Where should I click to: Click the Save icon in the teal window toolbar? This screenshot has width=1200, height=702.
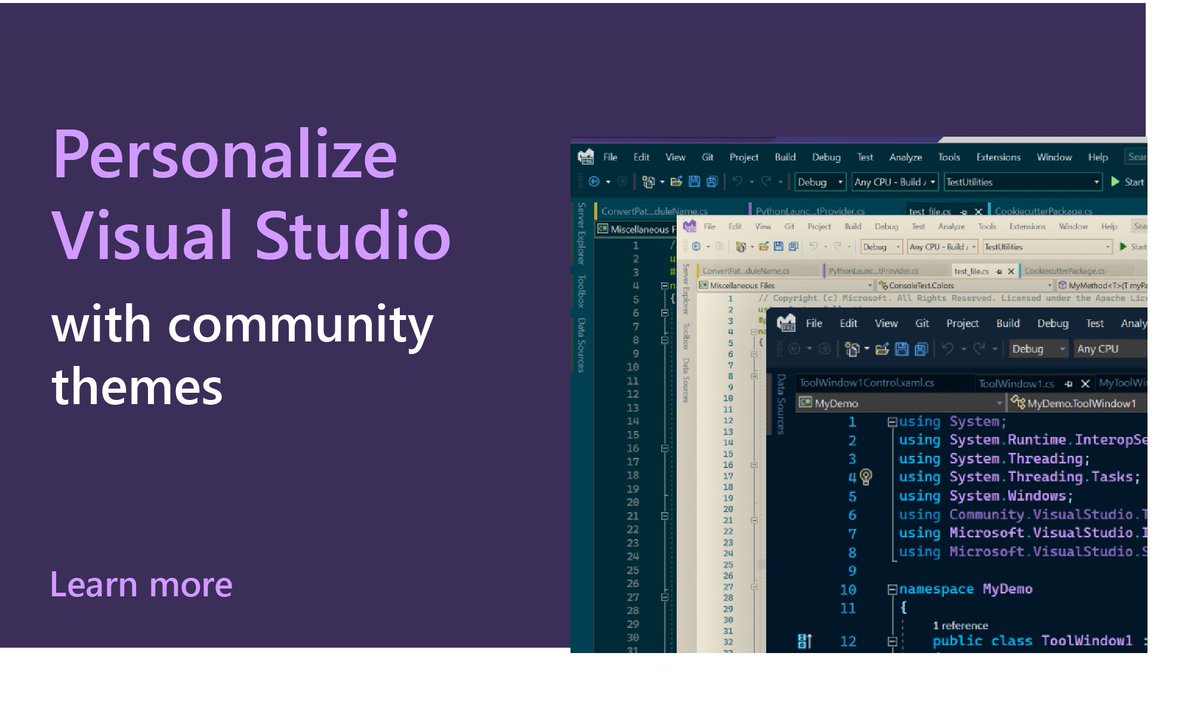pos(694,182)
